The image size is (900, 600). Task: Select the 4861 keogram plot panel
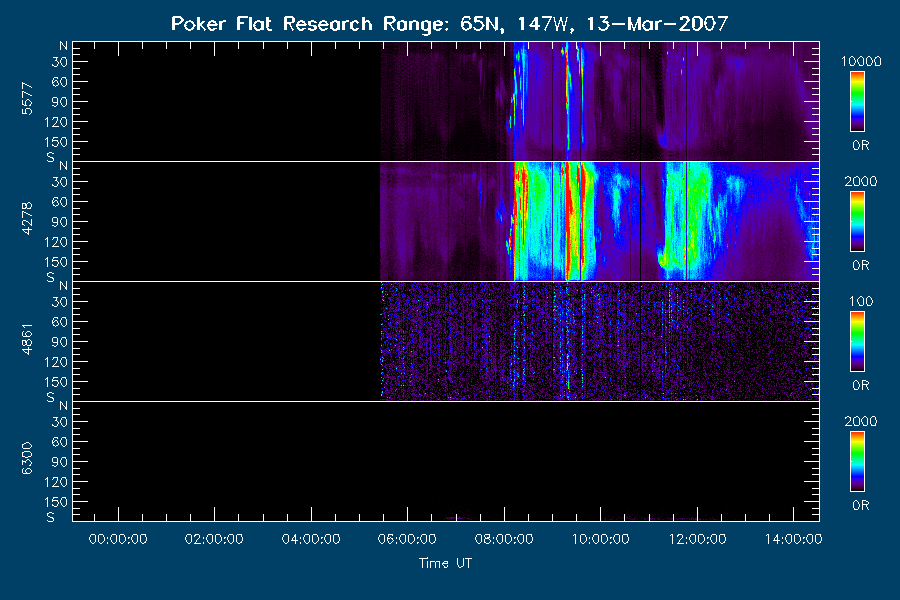[x=446, y=341]
